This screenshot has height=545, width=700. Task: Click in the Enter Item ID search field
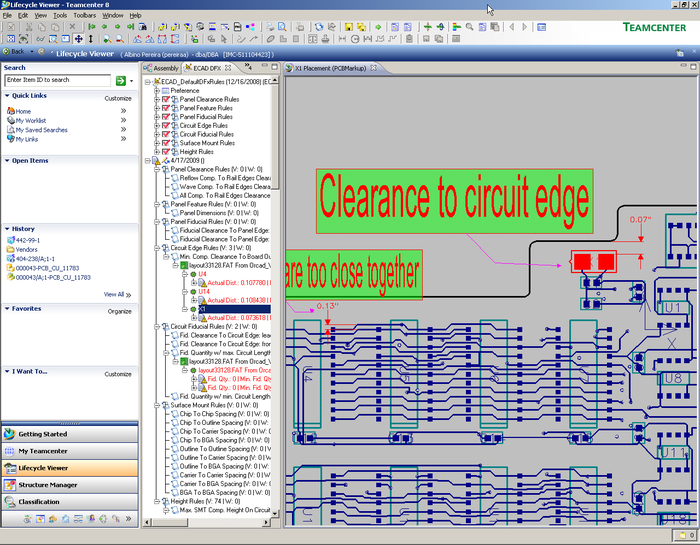[x=58, y=80]
